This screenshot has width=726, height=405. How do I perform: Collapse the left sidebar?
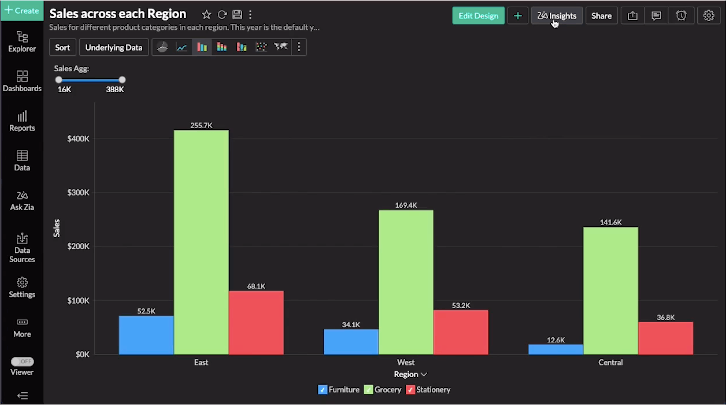click(x=22, y=395)
